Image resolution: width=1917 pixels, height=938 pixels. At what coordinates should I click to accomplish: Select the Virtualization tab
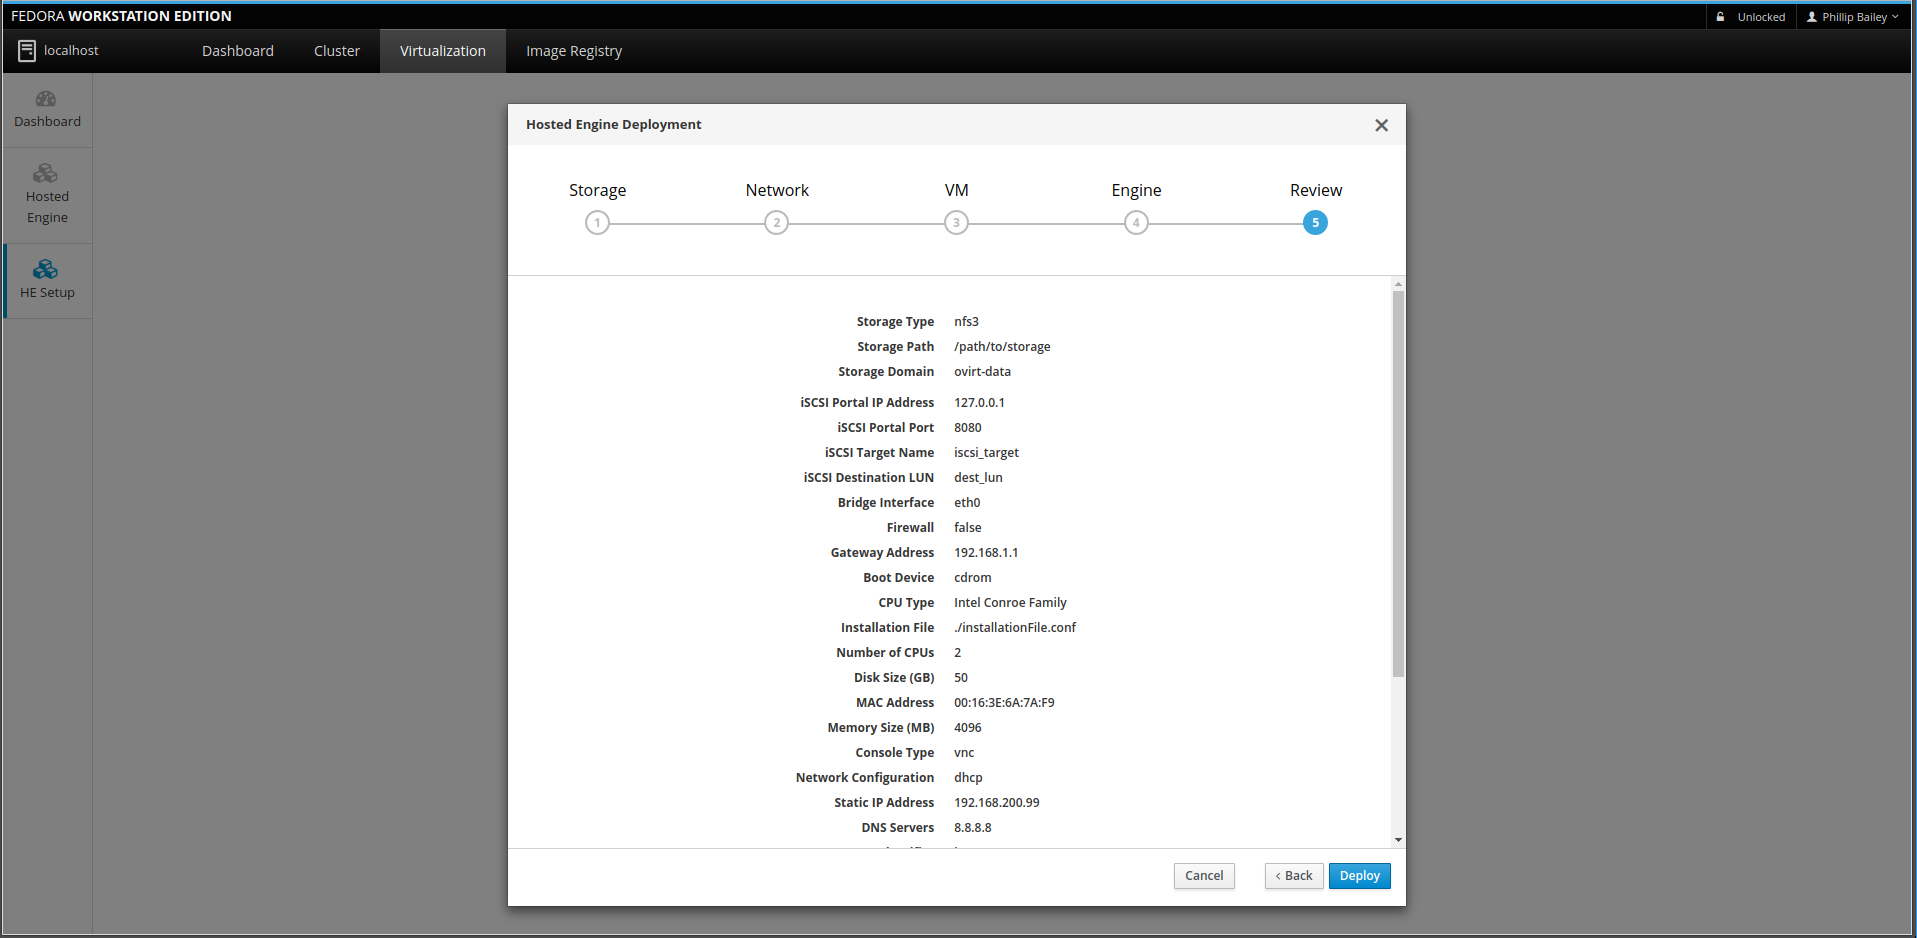(442, 51)
